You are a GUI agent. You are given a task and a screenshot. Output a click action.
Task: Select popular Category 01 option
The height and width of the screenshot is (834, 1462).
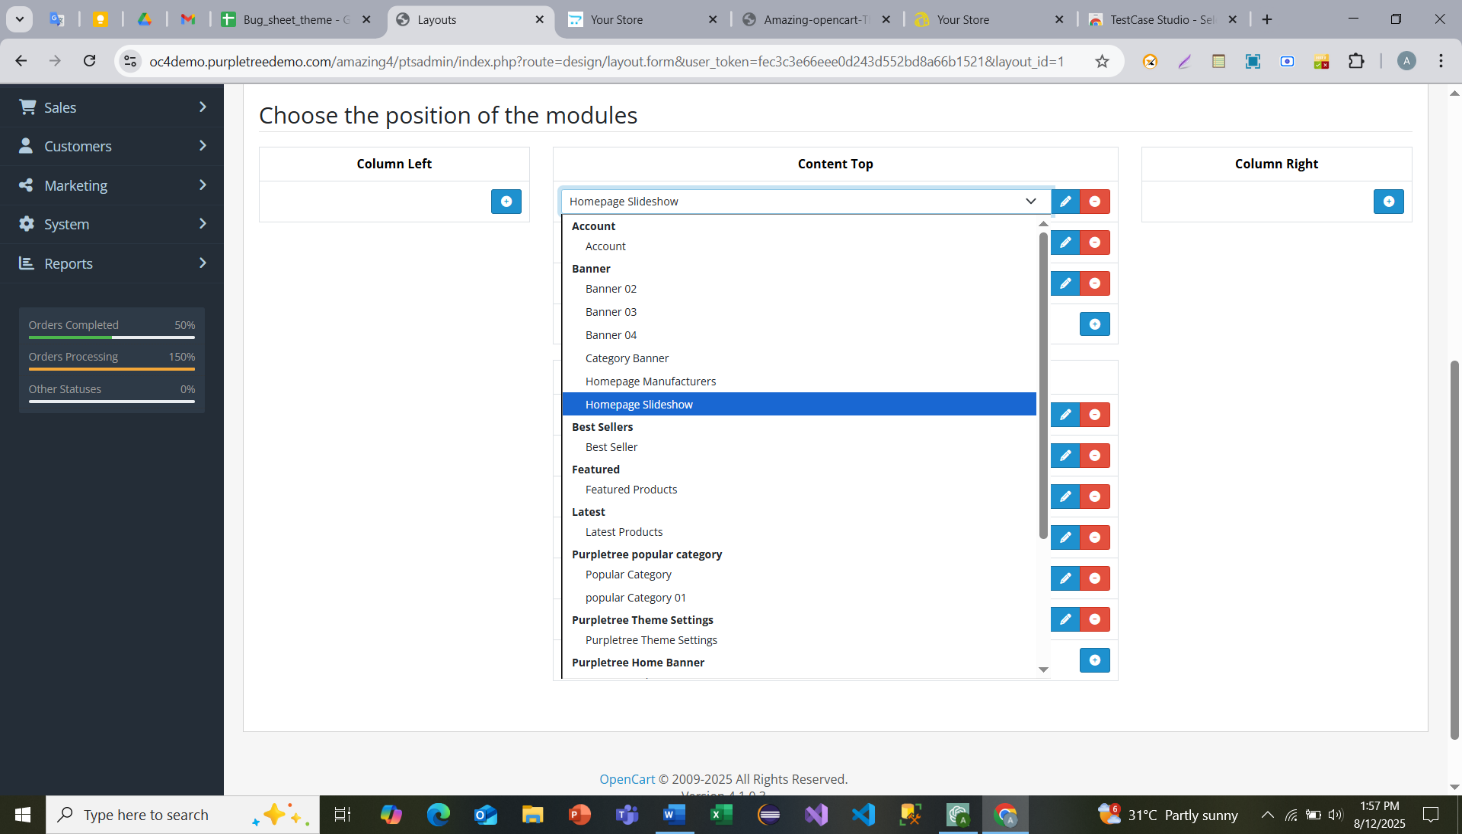pos(799,597)
